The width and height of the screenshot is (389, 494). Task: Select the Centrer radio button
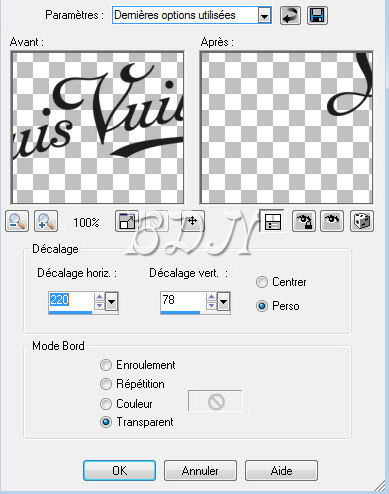click(262, 282)
